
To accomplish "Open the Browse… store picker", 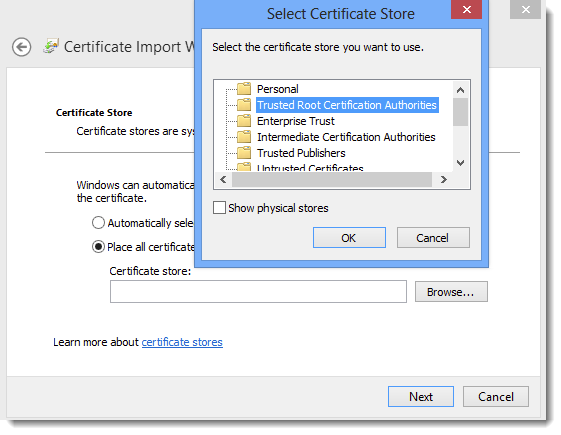I will tap(451, 292).
